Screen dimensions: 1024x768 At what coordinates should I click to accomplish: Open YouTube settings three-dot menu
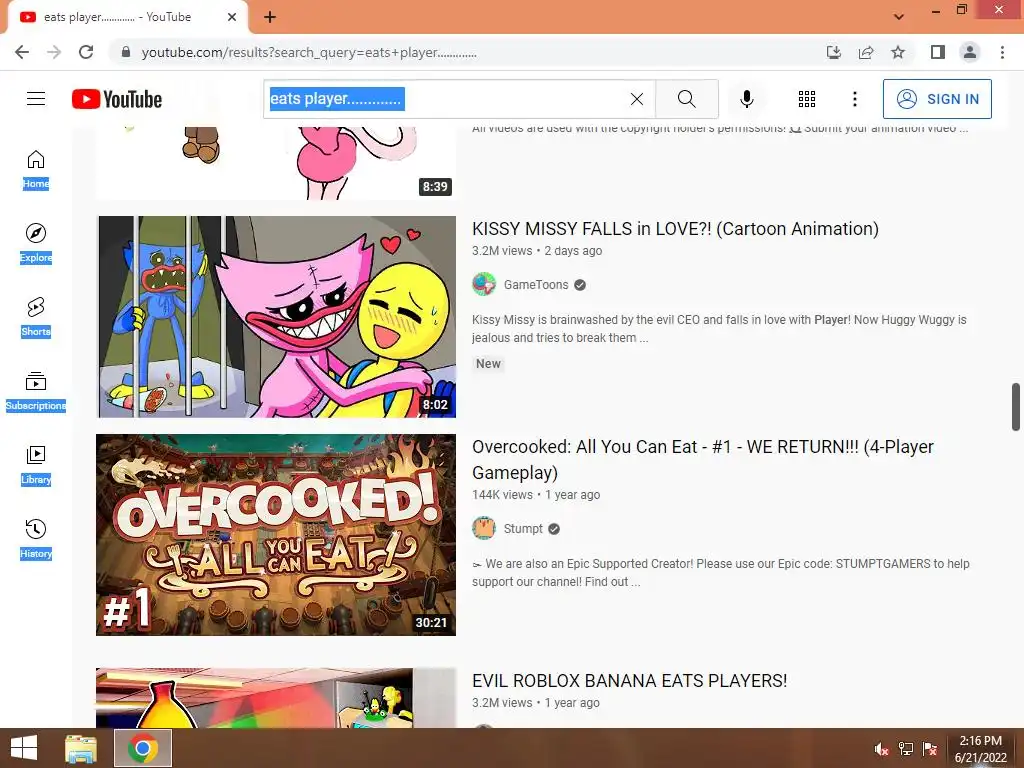tap(855, 99)
